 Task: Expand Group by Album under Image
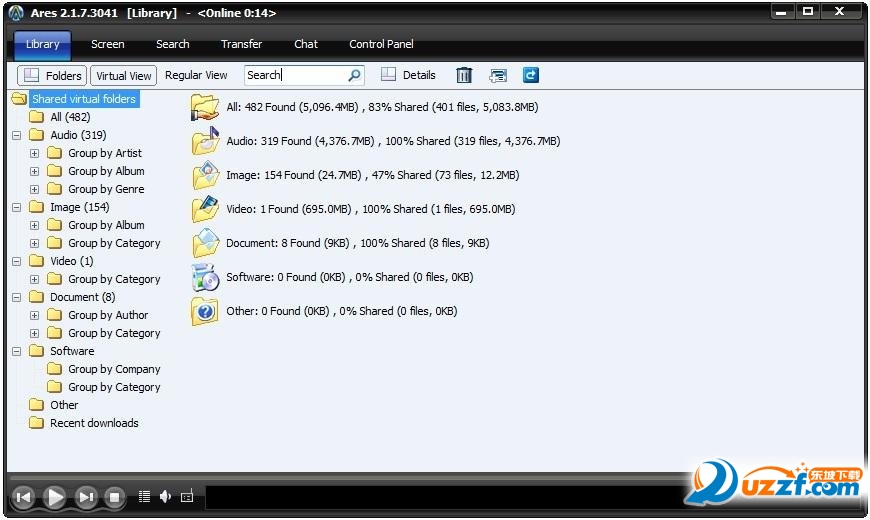coord(34,225)
